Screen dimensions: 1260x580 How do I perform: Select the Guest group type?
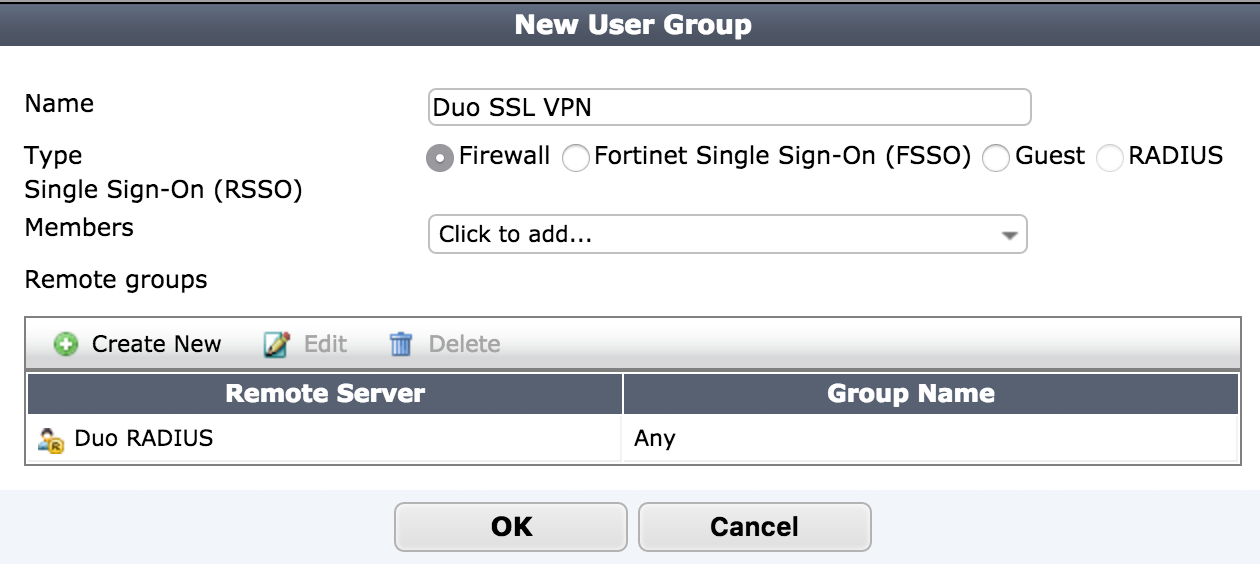[996, 157]
